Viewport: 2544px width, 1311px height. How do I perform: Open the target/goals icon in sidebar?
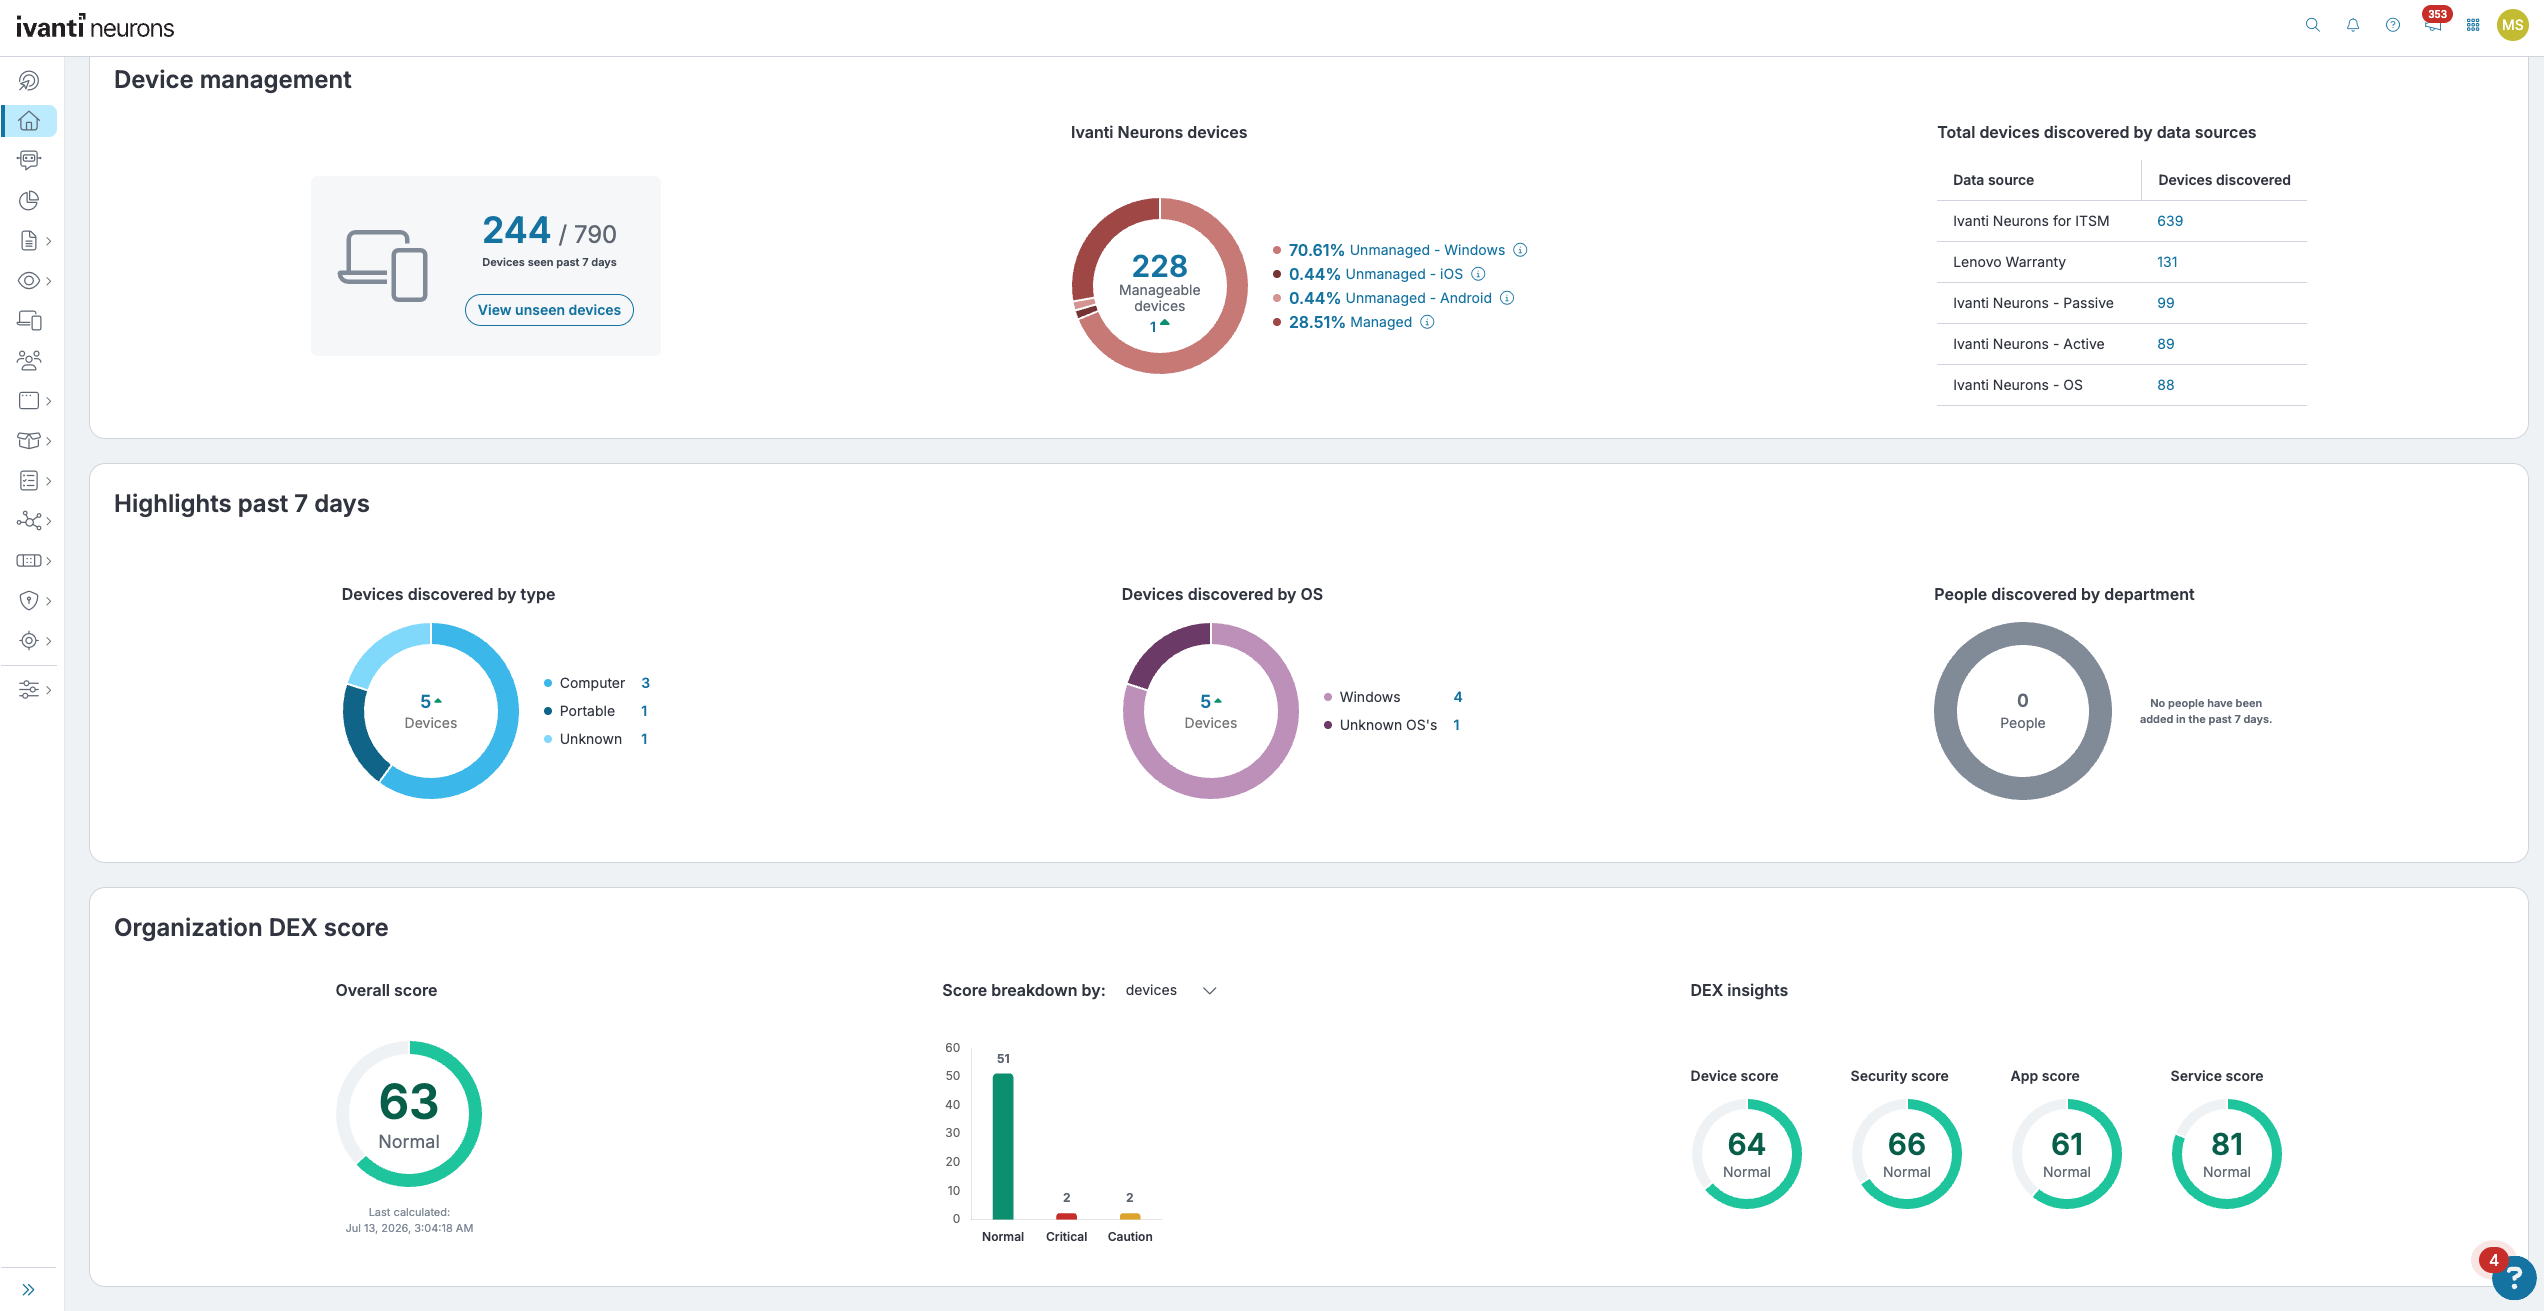[x=29, y=81]
